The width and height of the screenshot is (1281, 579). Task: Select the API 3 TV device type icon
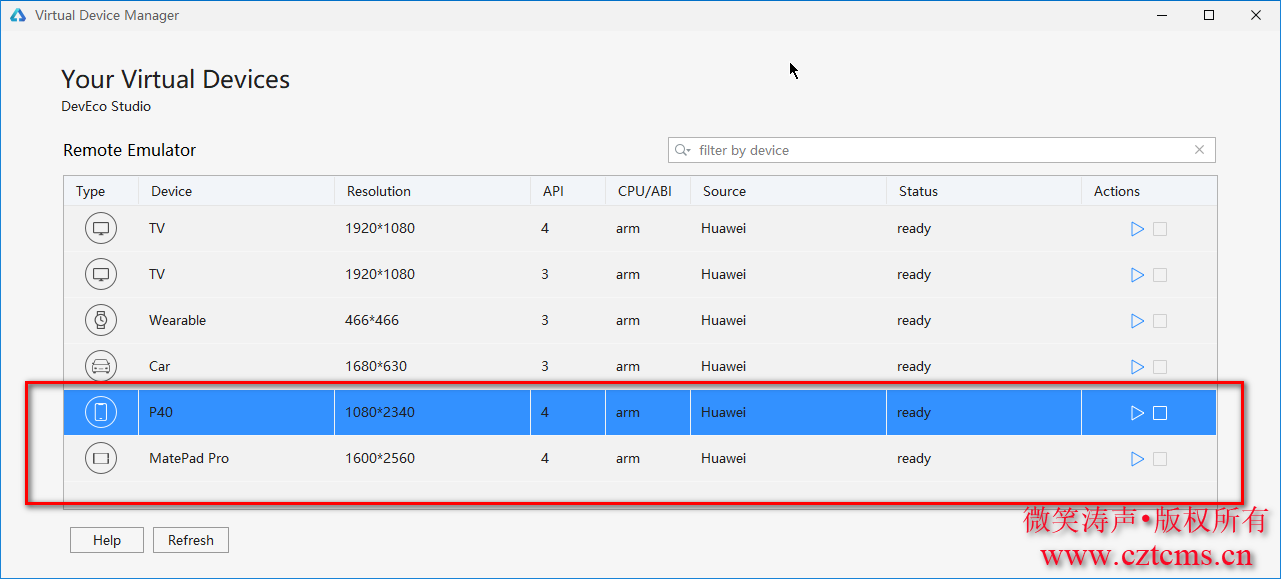(x=101, y=274)
